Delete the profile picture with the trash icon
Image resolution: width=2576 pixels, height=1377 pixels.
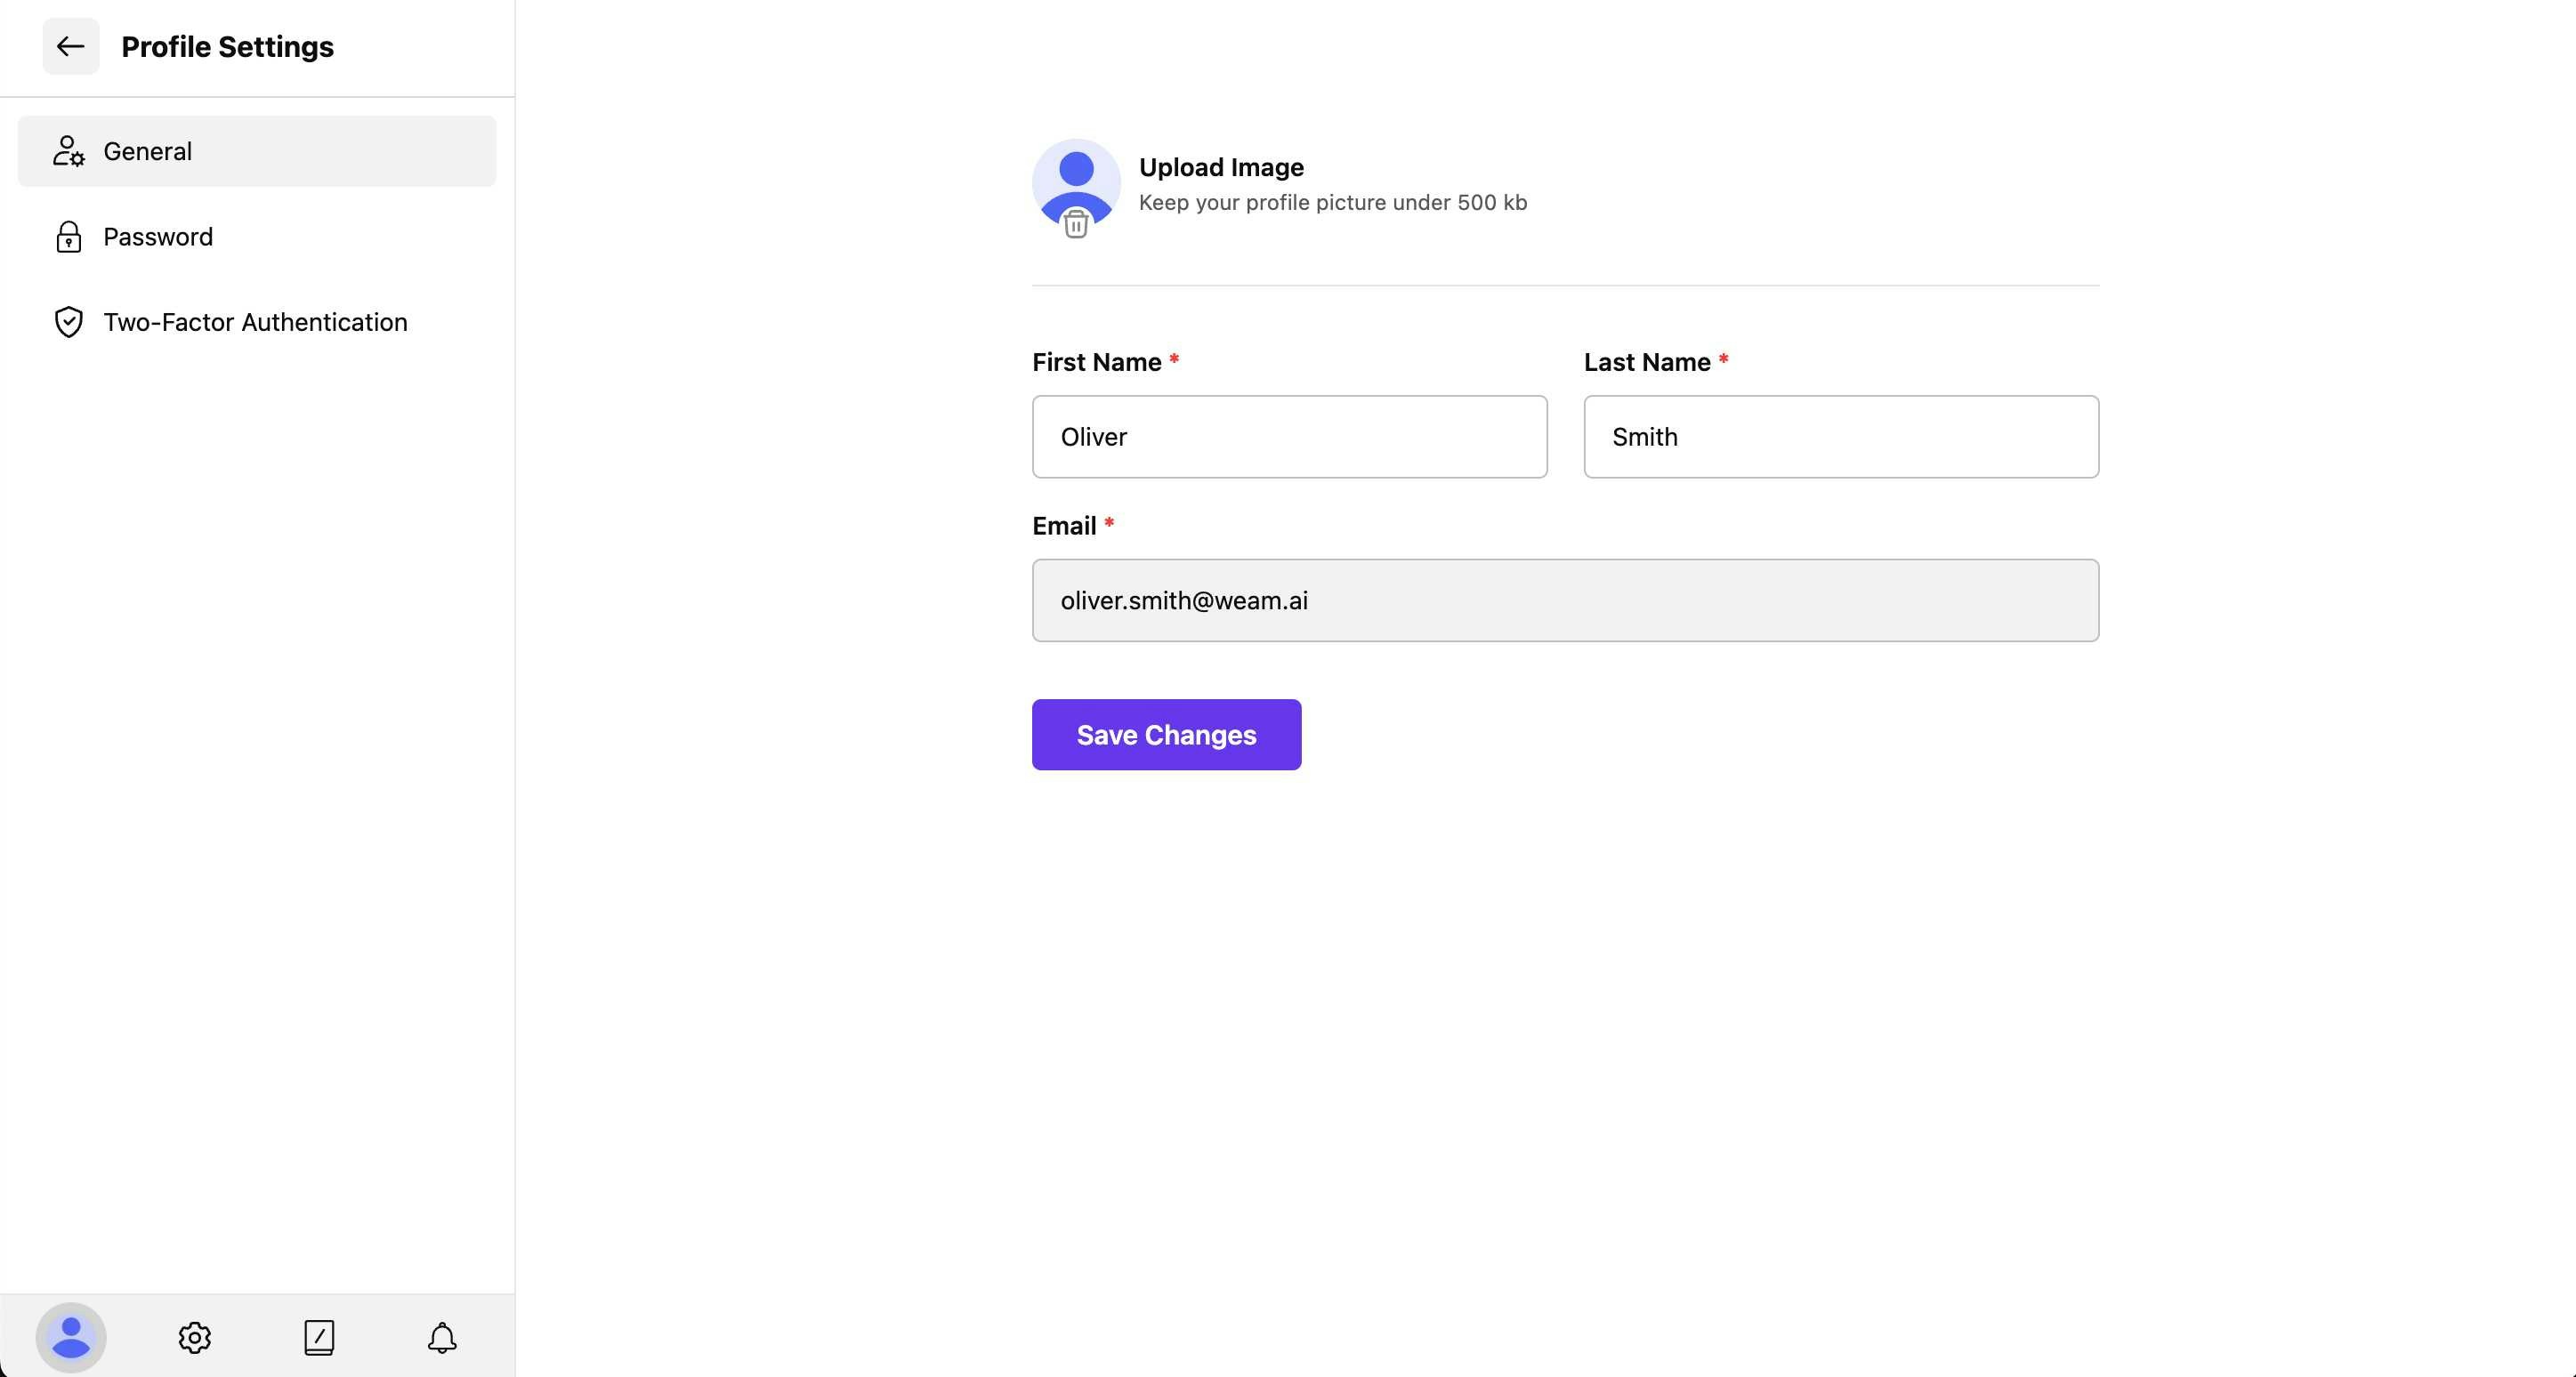(x=1075, y=223)
